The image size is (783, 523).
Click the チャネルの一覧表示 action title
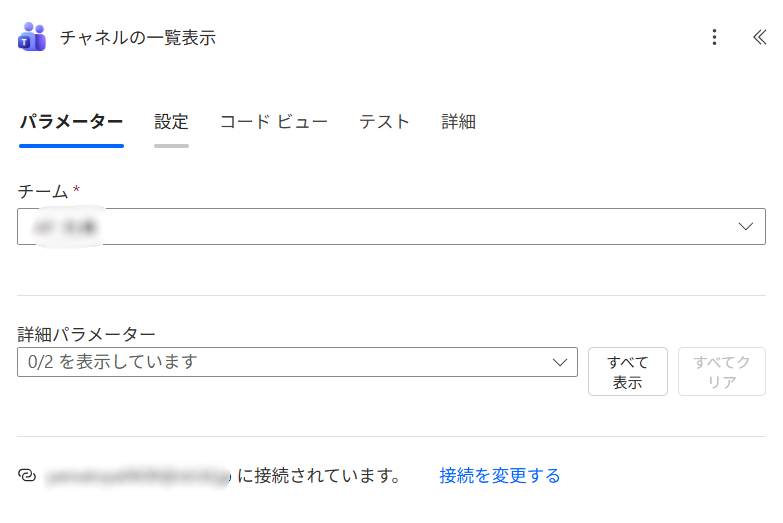[x=137, y=38]
